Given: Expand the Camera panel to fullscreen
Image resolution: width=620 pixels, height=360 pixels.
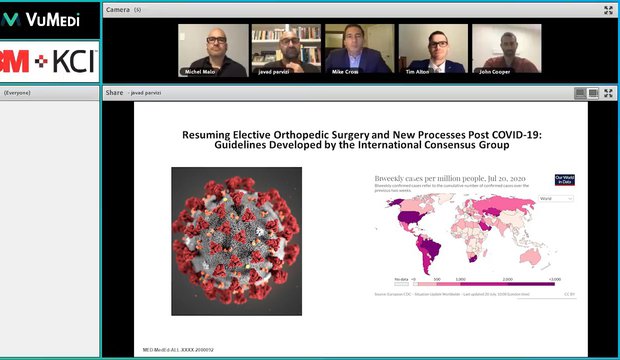Looking at the screenshot, I should (x=609, y=10).
